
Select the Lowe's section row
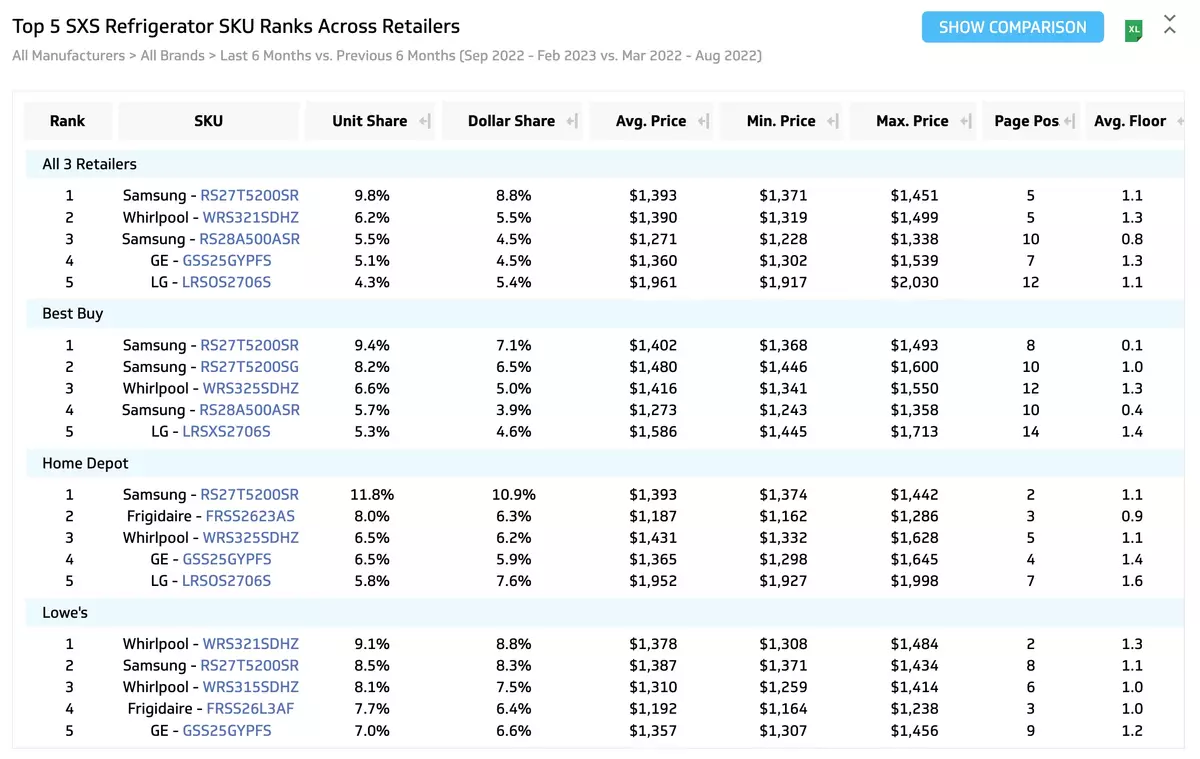pyautogui.click(x=603, y=612)
